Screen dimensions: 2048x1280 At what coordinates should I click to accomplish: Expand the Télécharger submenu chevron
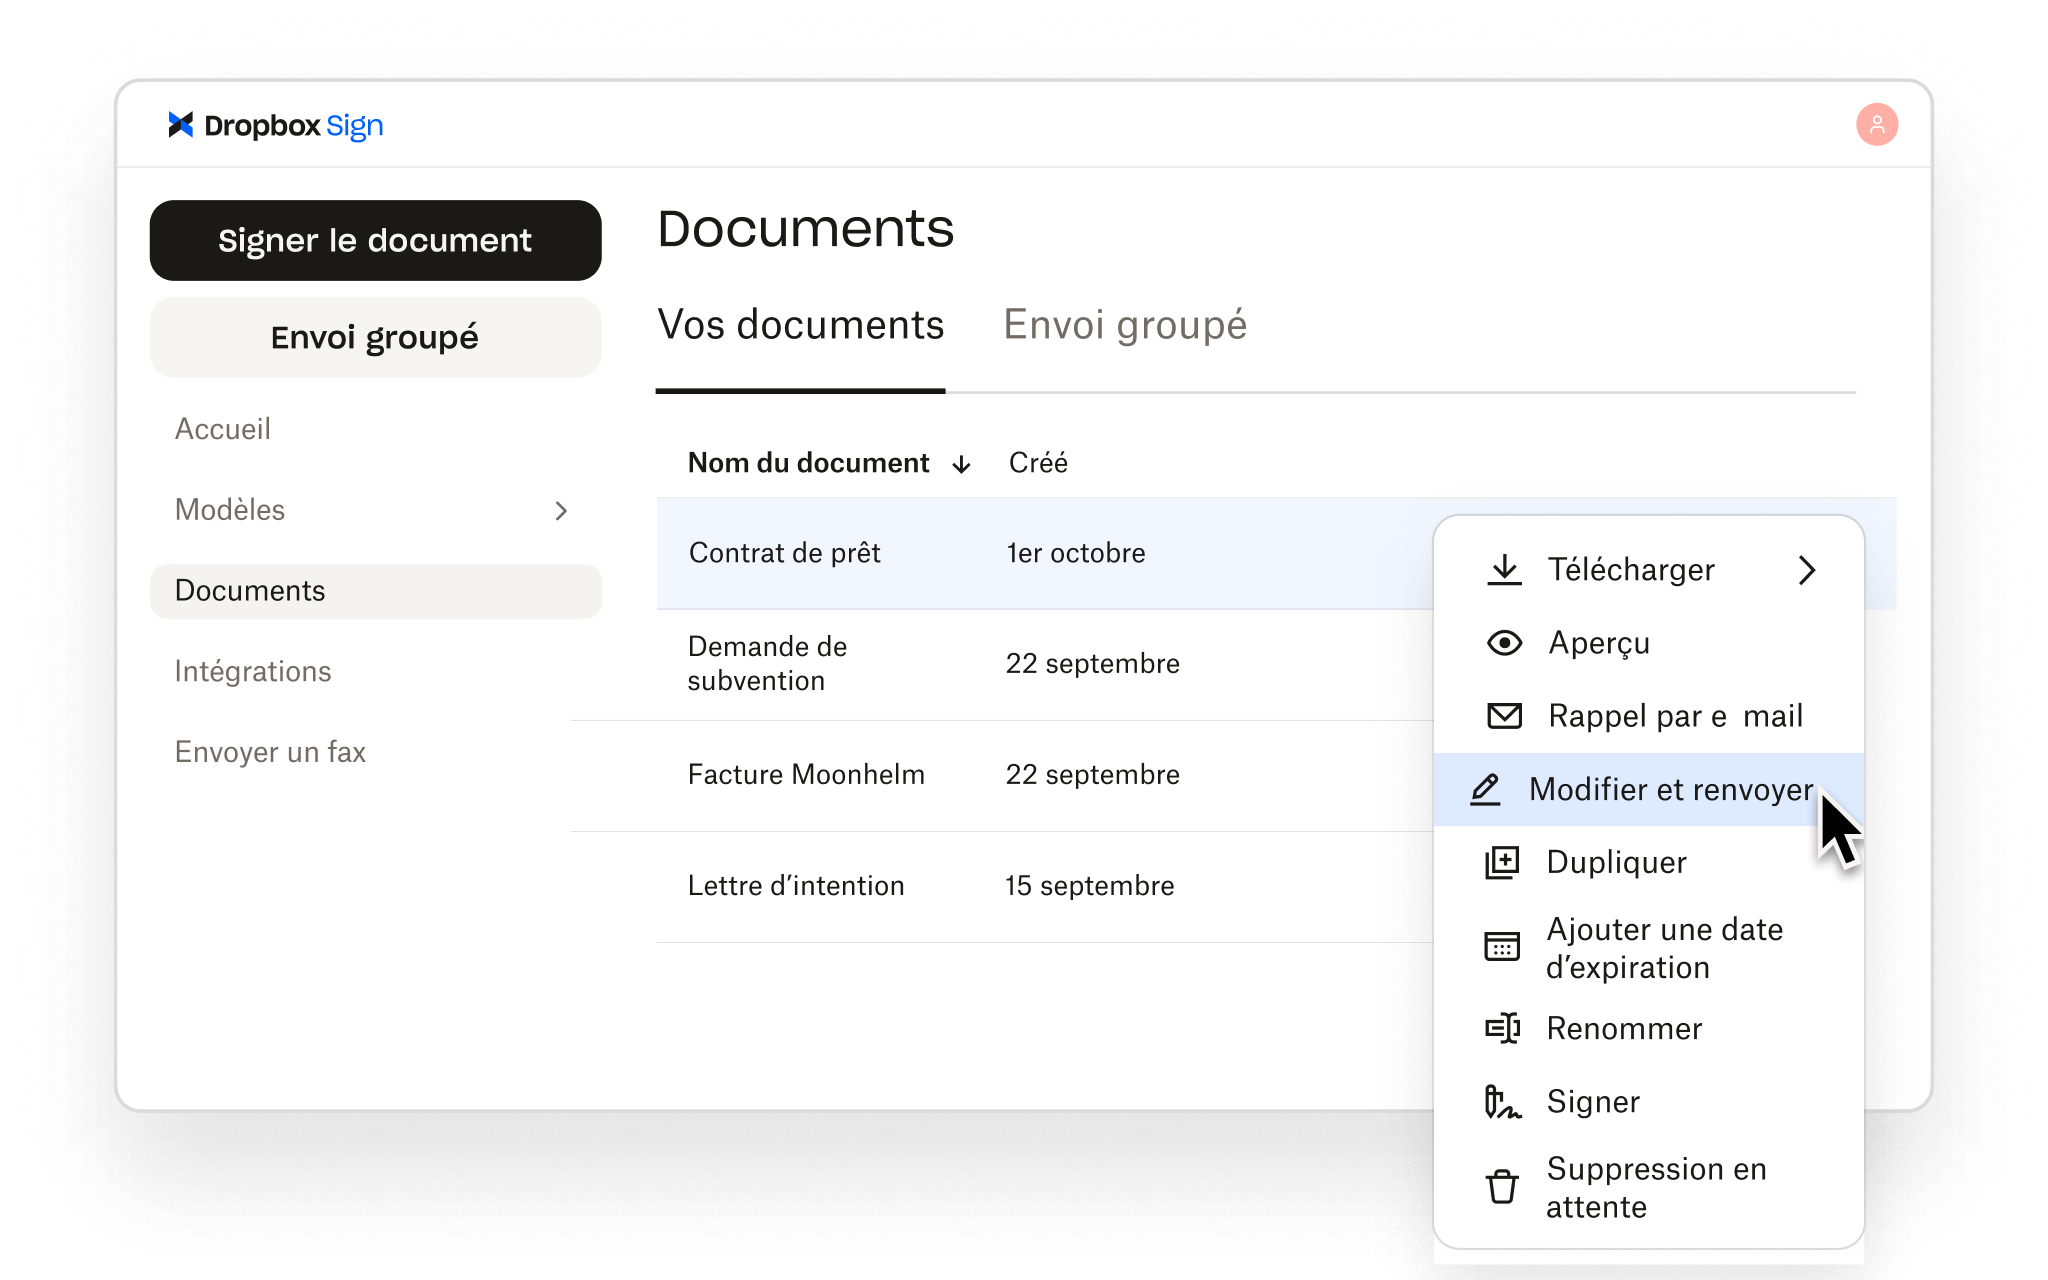pos(1806,570)
